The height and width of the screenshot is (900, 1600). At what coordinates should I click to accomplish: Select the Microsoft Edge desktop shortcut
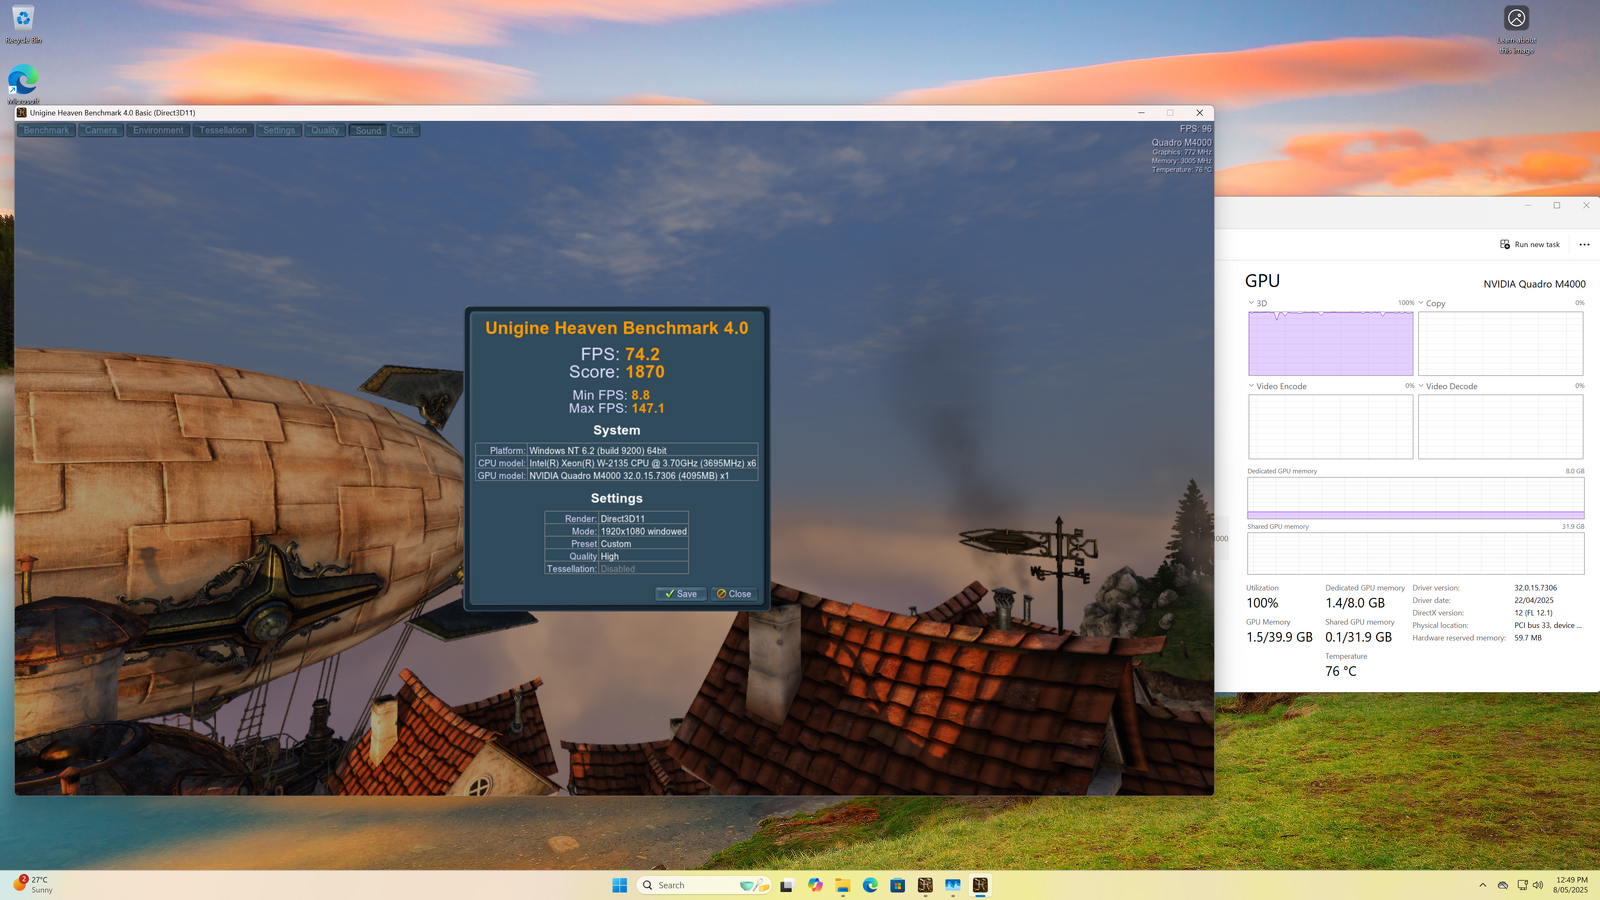click(x=23, y=84)
